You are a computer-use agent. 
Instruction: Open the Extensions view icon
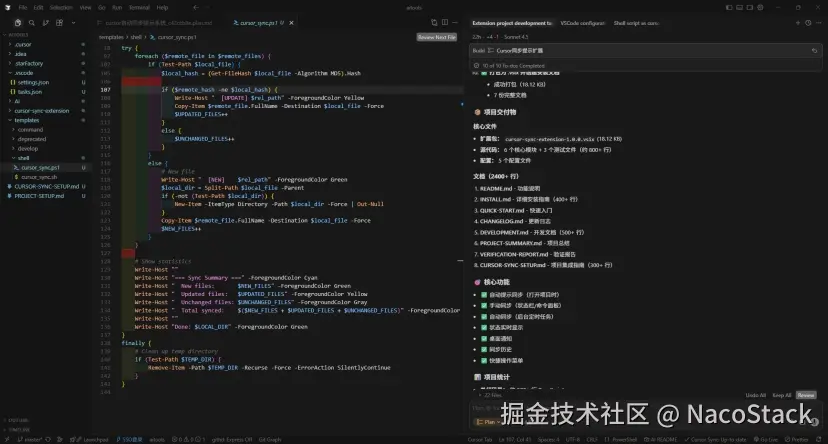[x=59, y=23]
